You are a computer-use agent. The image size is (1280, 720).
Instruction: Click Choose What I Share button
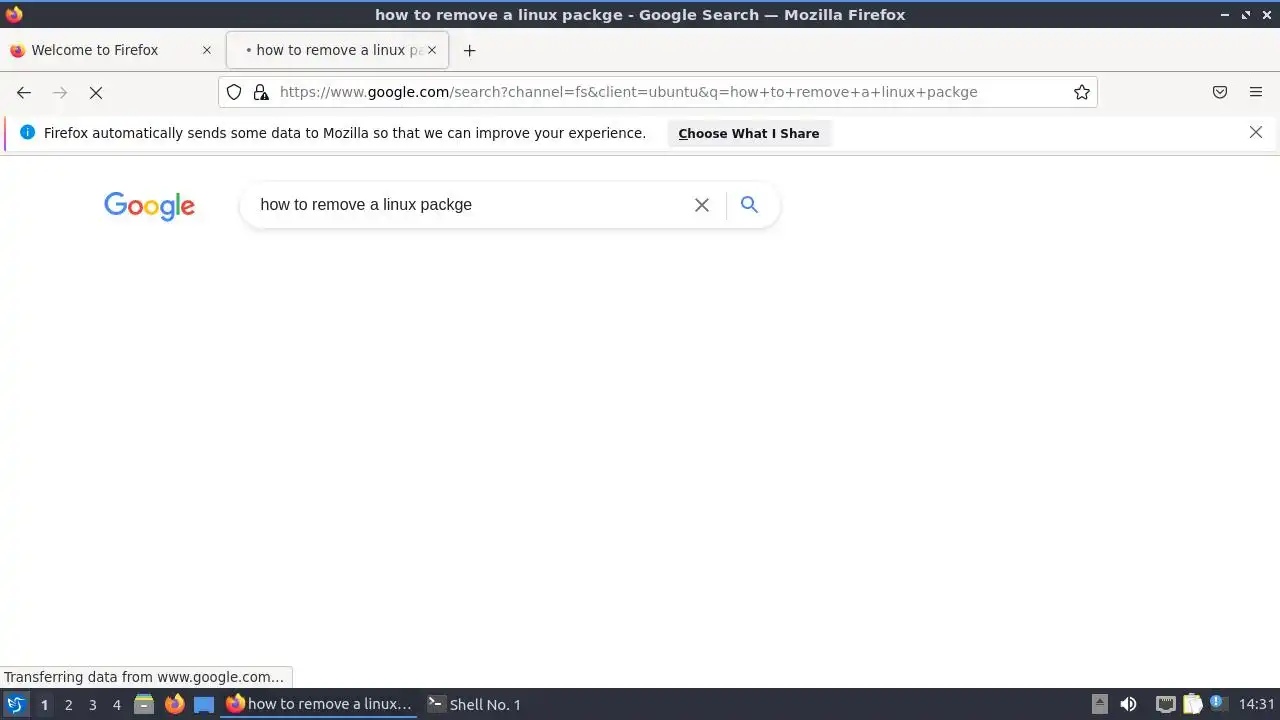pos(749,133)
